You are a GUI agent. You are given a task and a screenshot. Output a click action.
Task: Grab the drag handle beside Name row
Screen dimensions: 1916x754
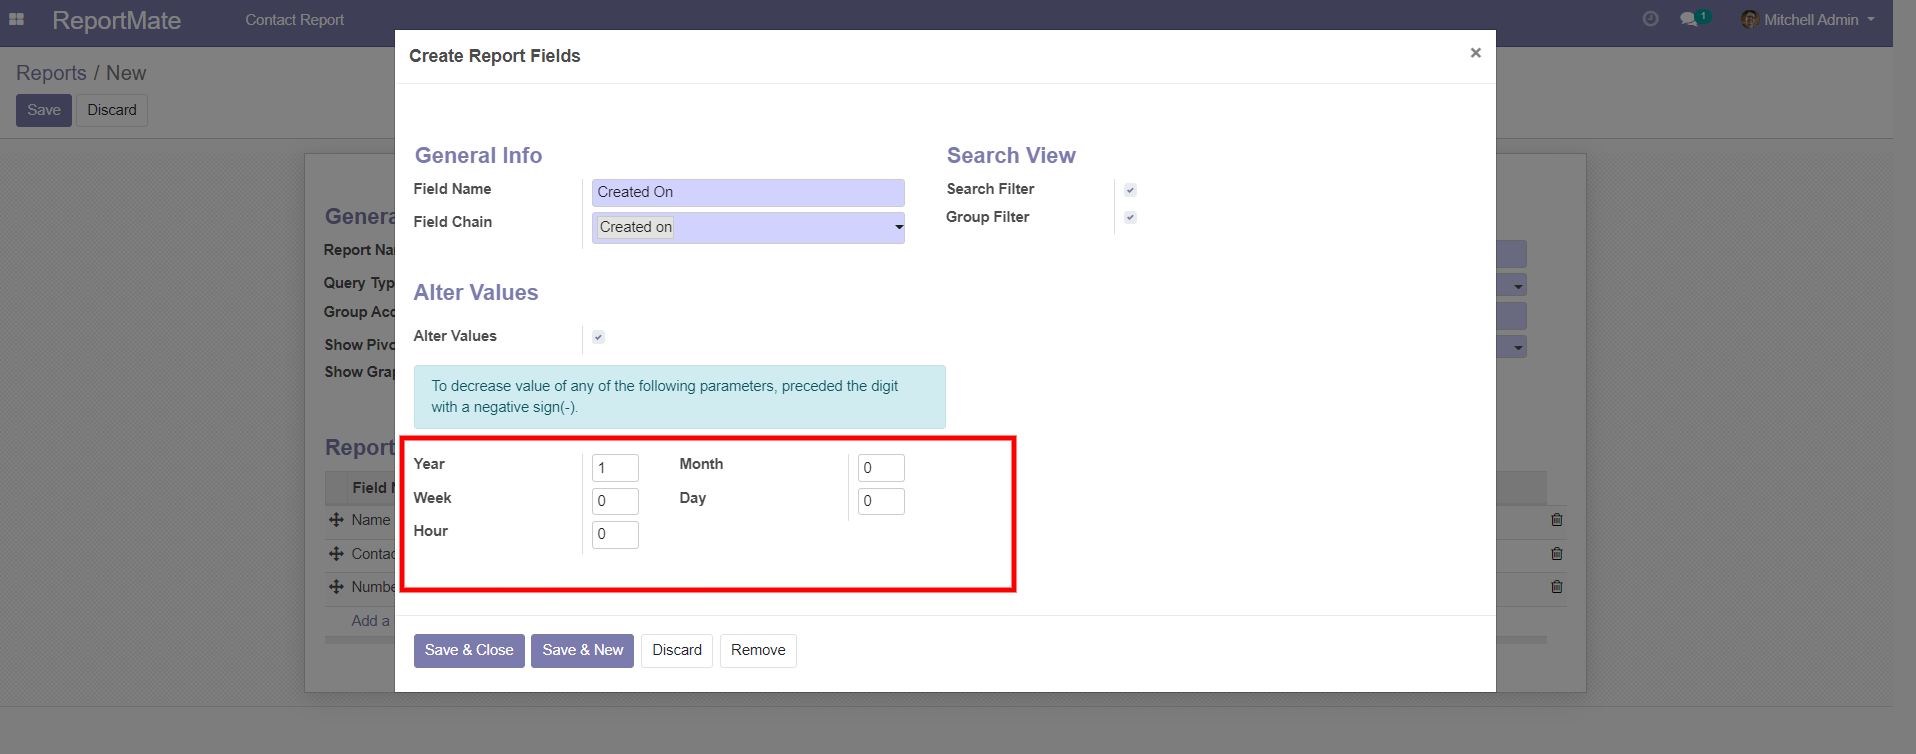(336, 520)
